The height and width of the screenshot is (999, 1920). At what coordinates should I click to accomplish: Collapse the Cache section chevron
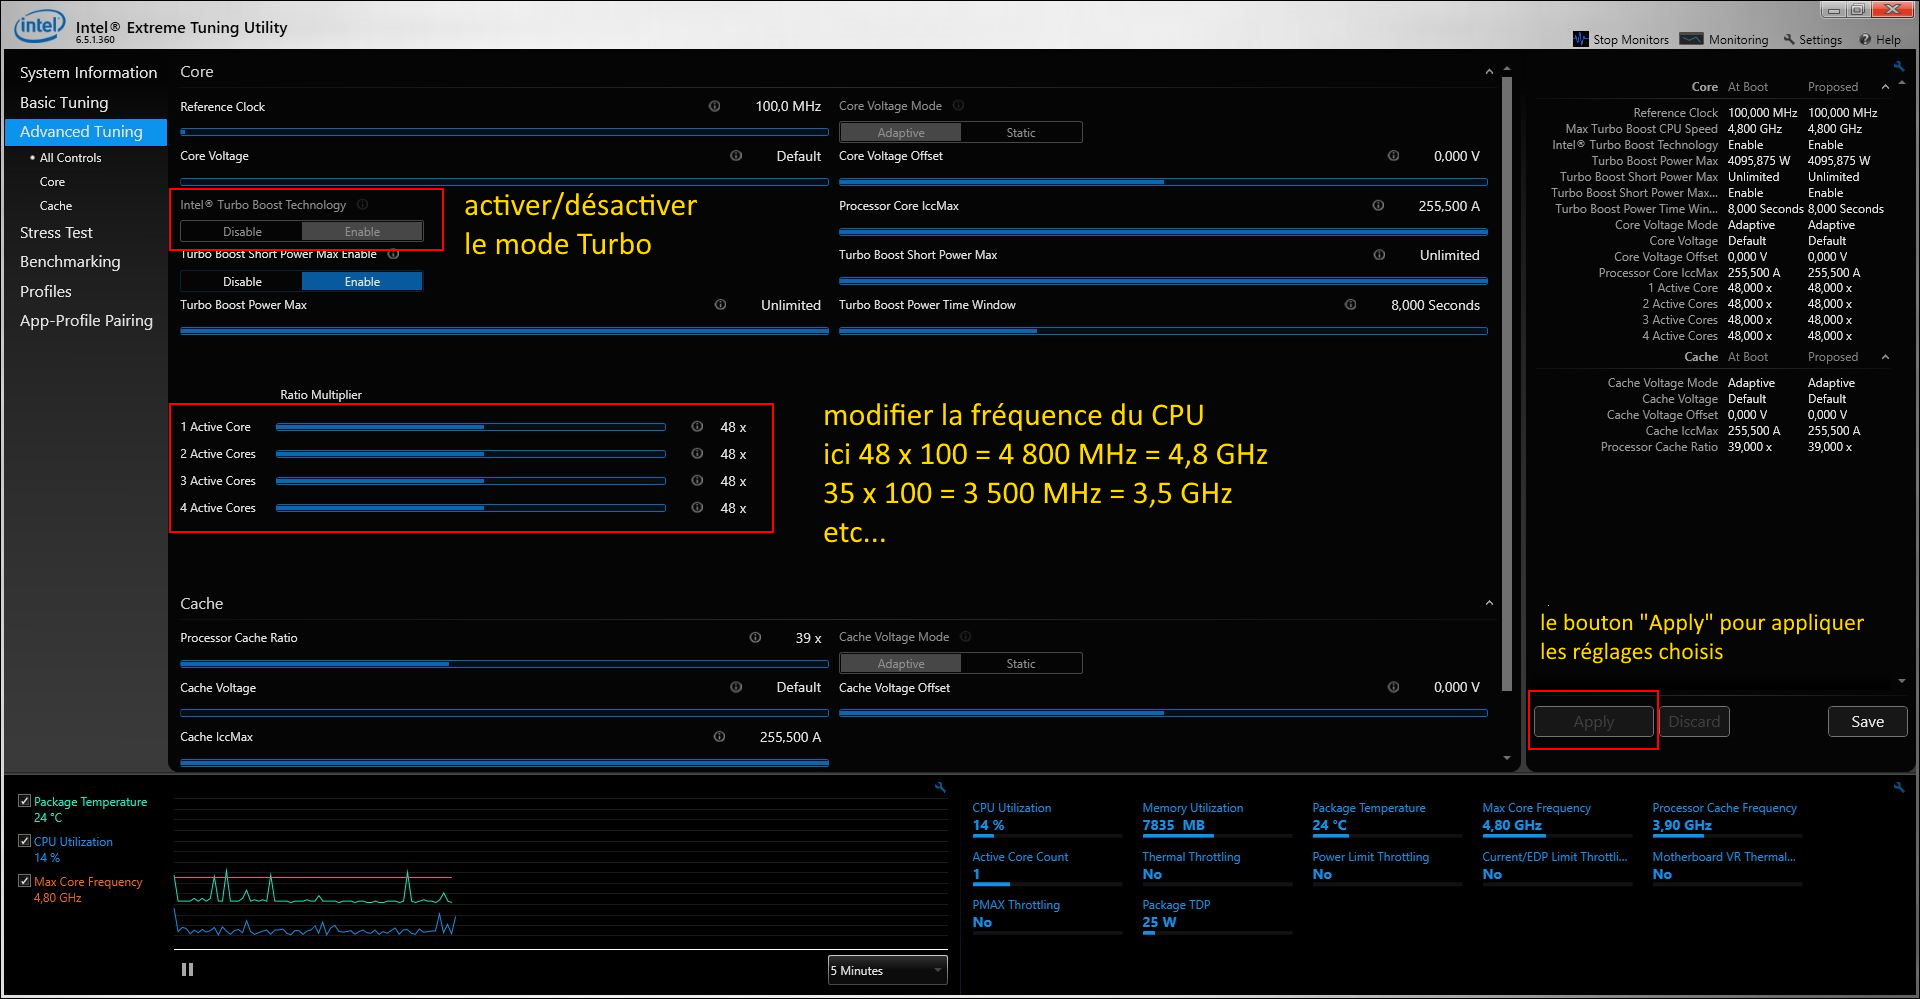pyautogui.click(x=1489, y=603)
